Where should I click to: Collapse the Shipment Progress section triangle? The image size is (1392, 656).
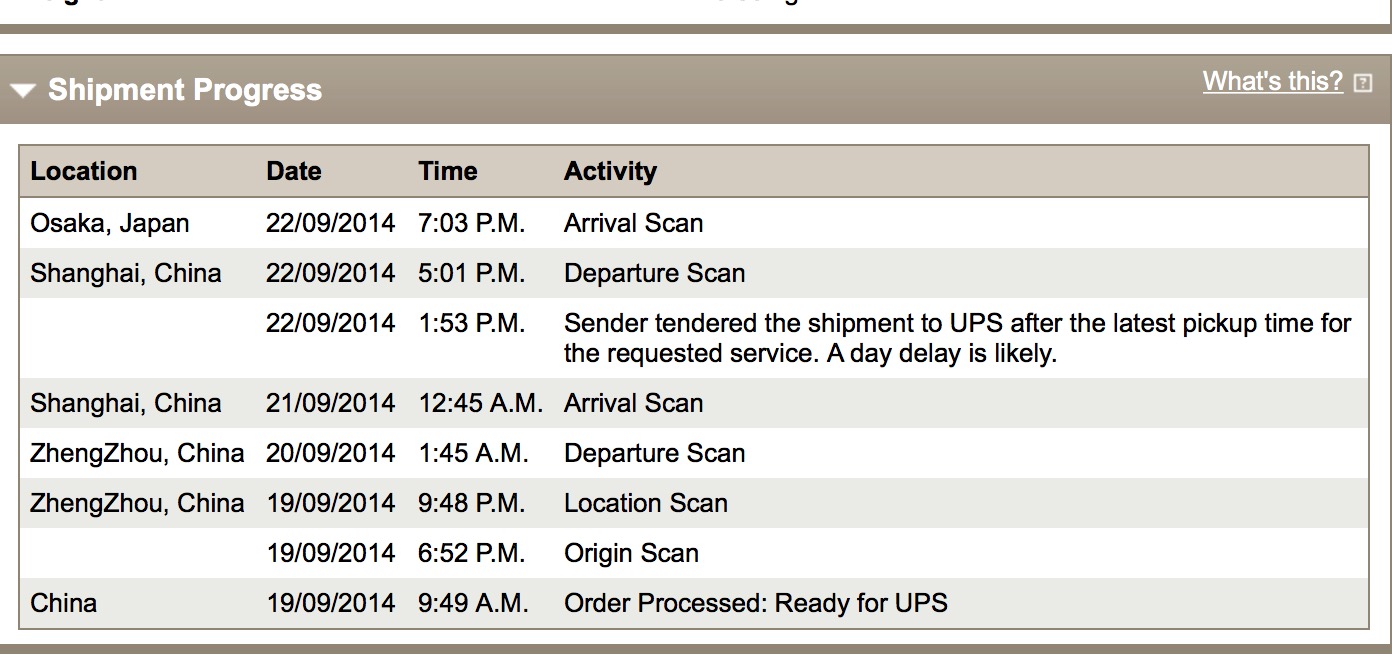pyautogui.click(x=24, y=92)
